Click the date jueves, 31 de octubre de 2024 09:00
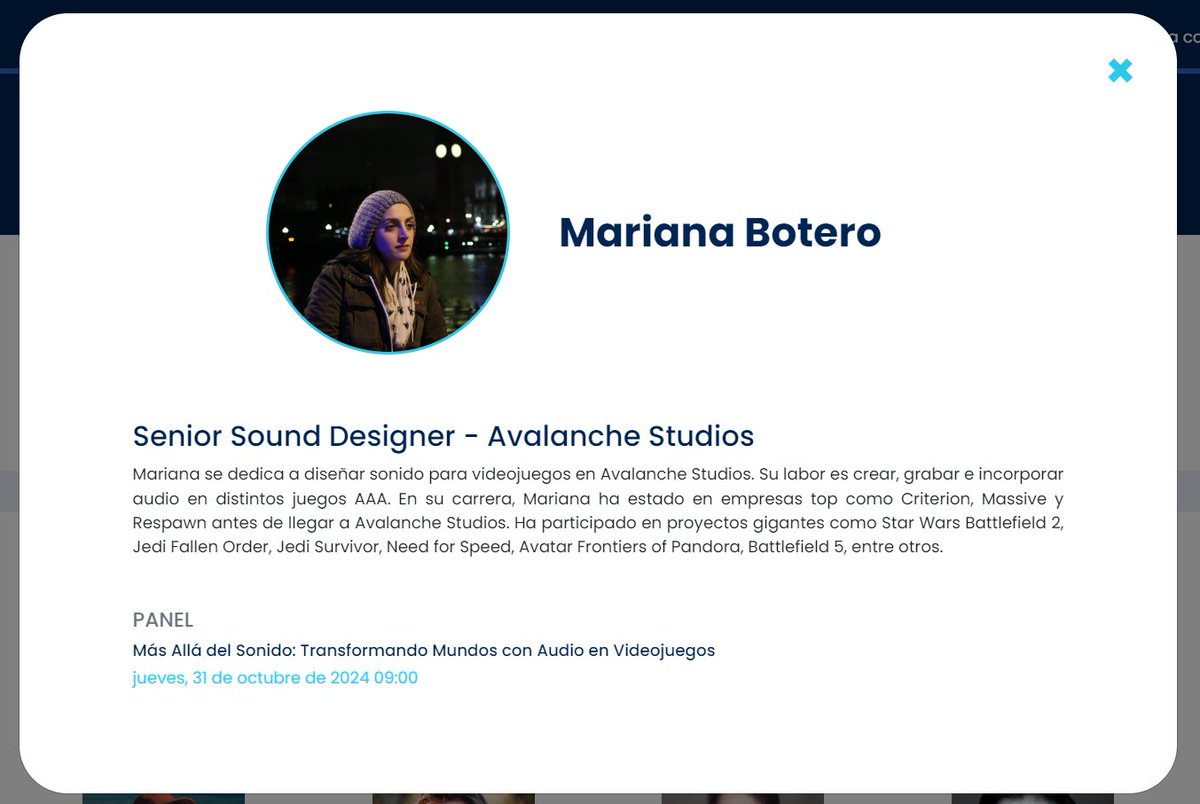The width and height of the screenshot is (1200, 804). tap(275, 678)
